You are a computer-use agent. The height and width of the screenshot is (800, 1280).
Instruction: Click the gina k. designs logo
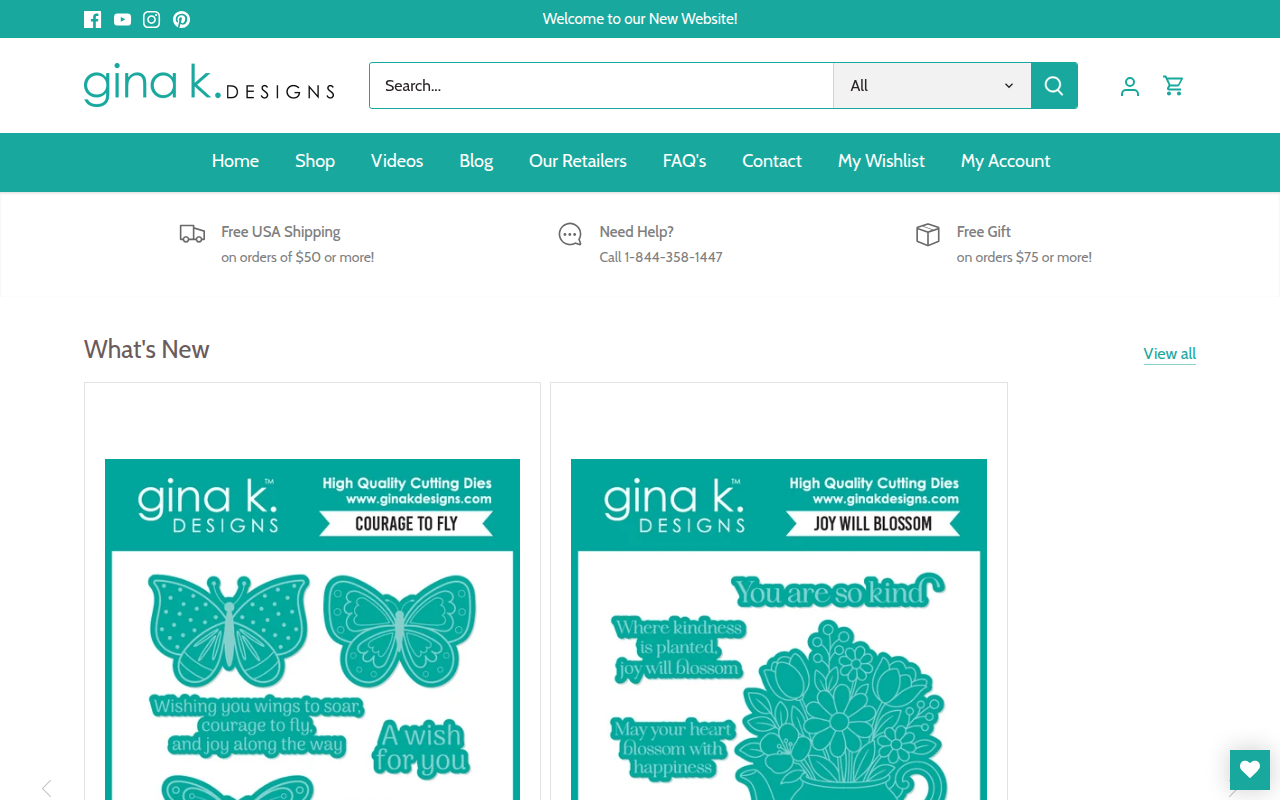(209, 86)
